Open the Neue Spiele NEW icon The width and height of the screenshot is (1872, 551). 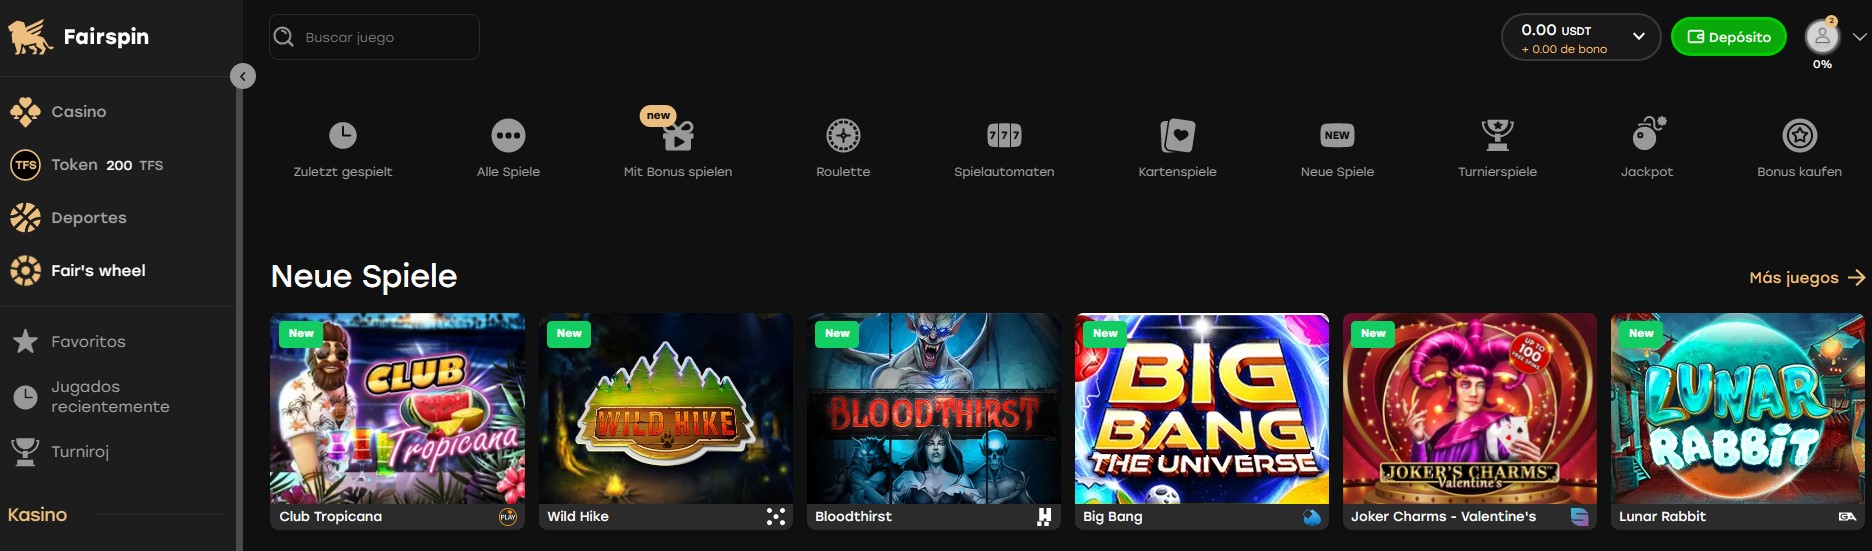[x=1337, y=135]
